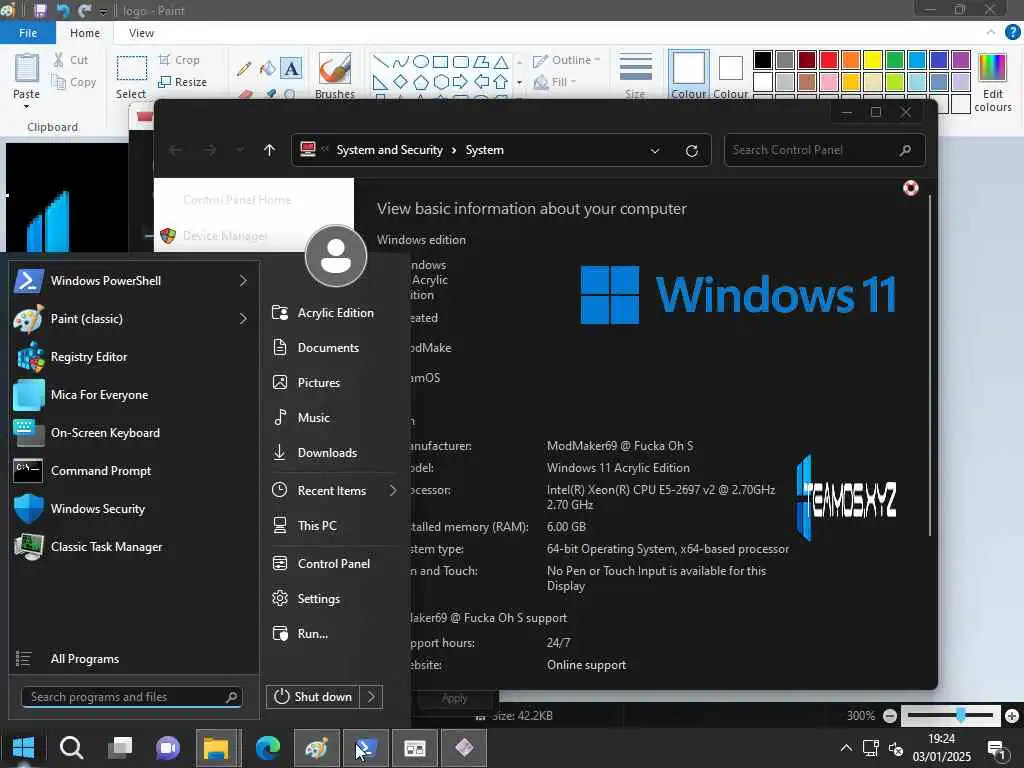
Task: Click the Start button on taskbar
Action: click(x=23, y=748)
